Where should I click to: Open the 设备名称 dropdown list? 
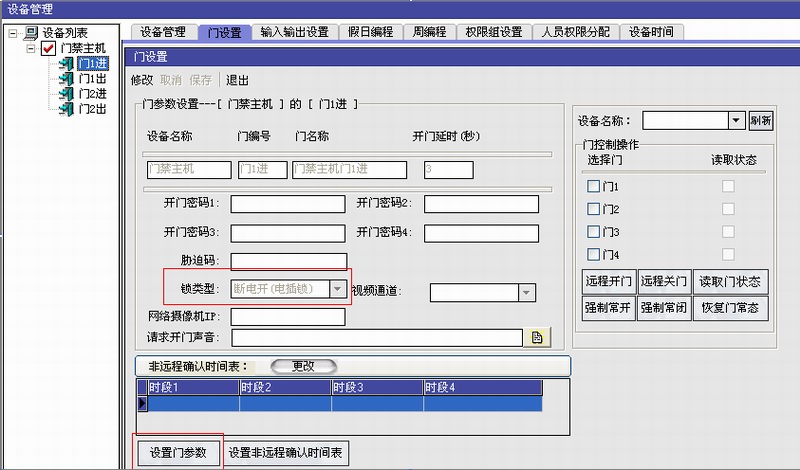tap(737, 121)
